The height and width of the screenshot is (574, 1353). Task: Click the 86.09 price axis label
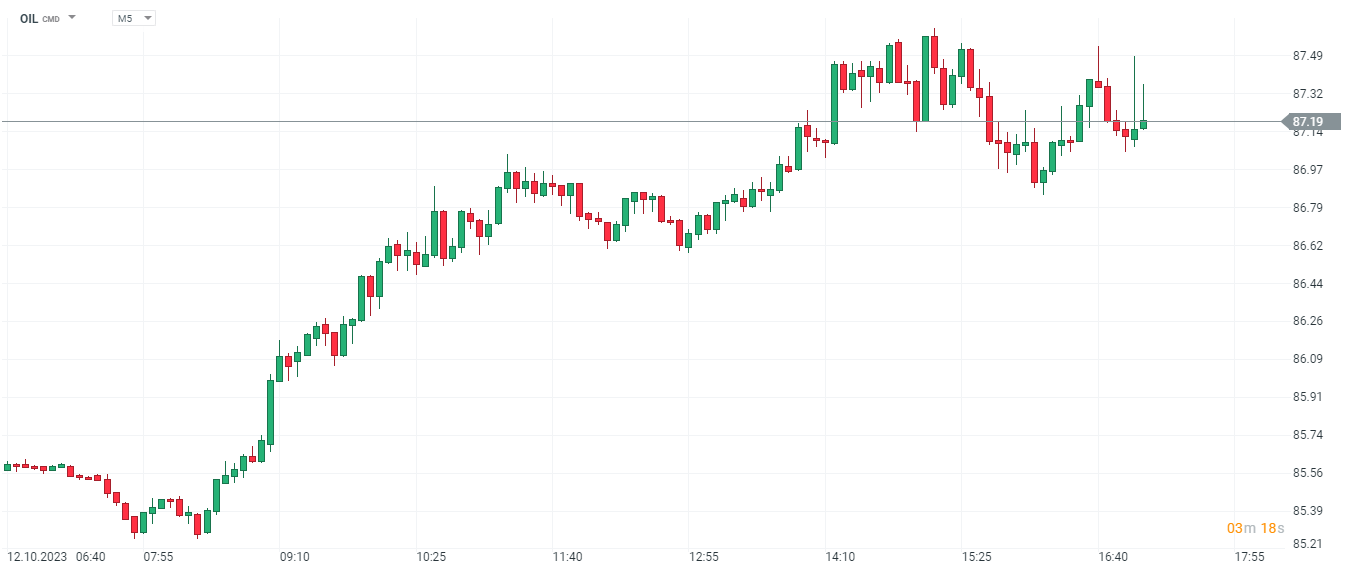(1308, 359)
